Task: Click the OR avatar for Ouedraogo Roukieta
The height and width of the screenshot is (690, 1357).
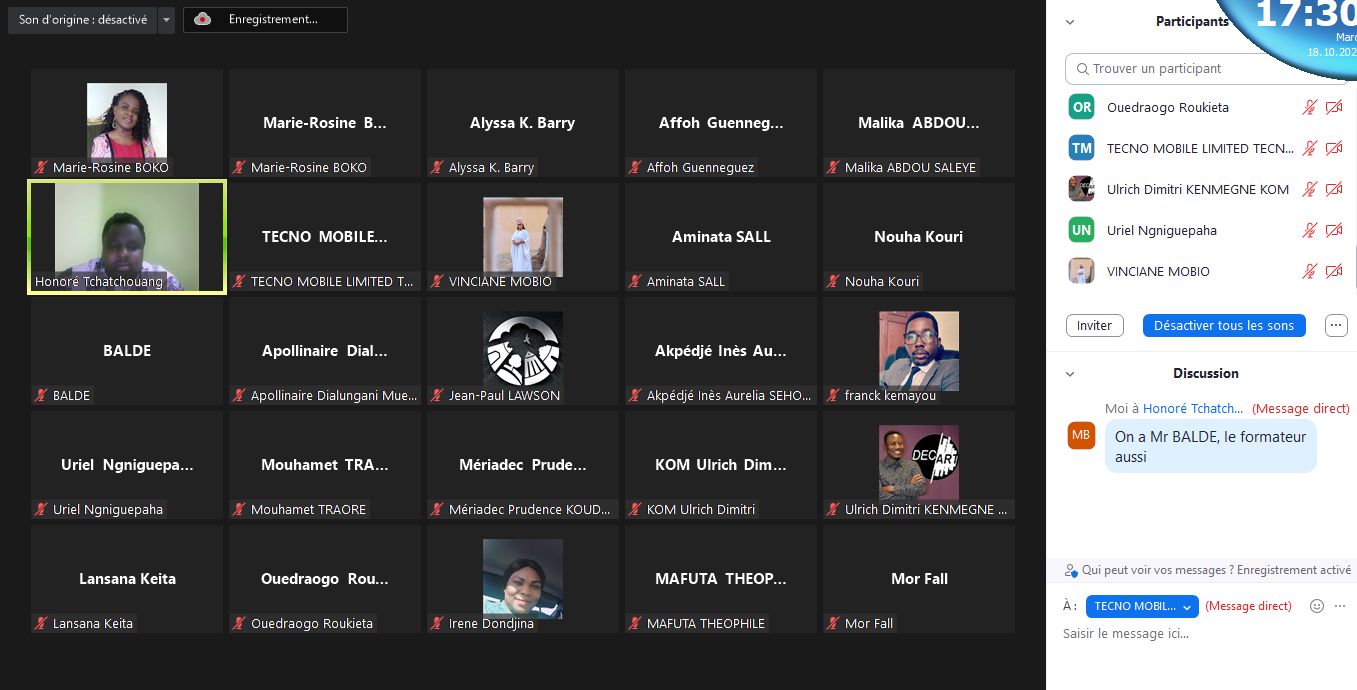Action: [x=1081, y=107]
